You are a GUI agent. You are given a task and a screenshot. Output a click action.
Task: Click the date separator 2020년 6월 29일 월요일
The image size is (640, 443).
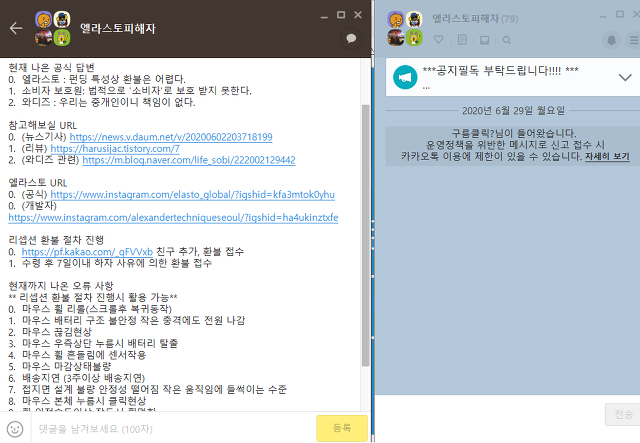[x=513, y=111]
